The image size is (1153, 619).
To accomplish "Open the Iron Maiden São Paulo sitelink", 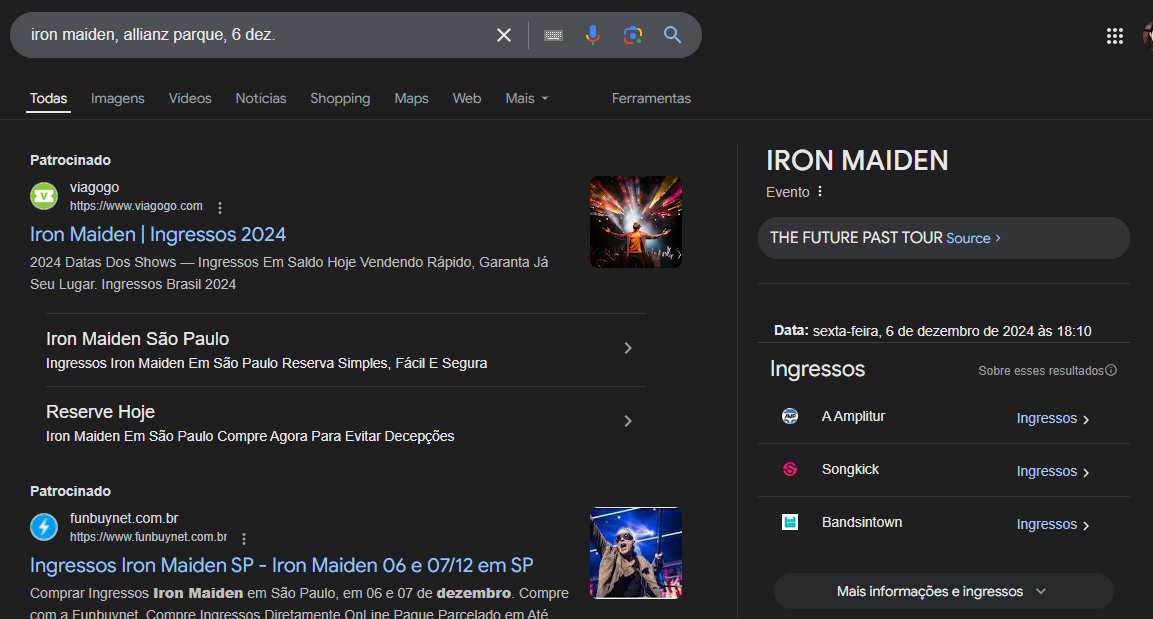I will 138,339.
